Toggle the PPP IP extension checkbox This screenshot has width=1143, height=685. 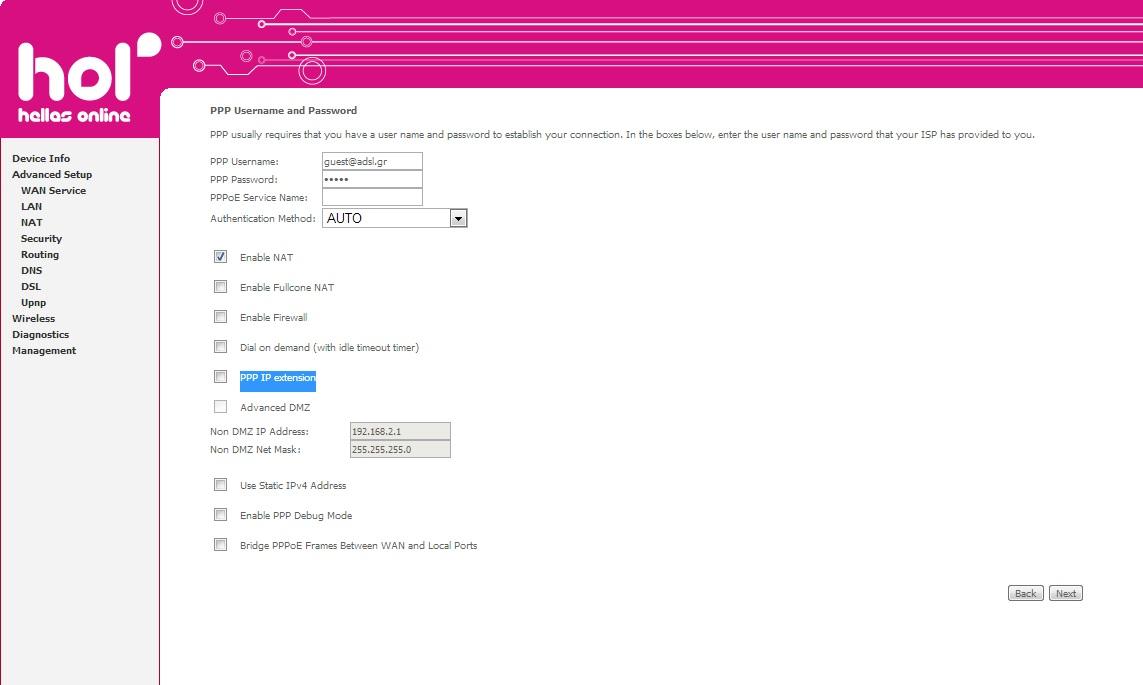pyautogui.click(x=220, y=377)
